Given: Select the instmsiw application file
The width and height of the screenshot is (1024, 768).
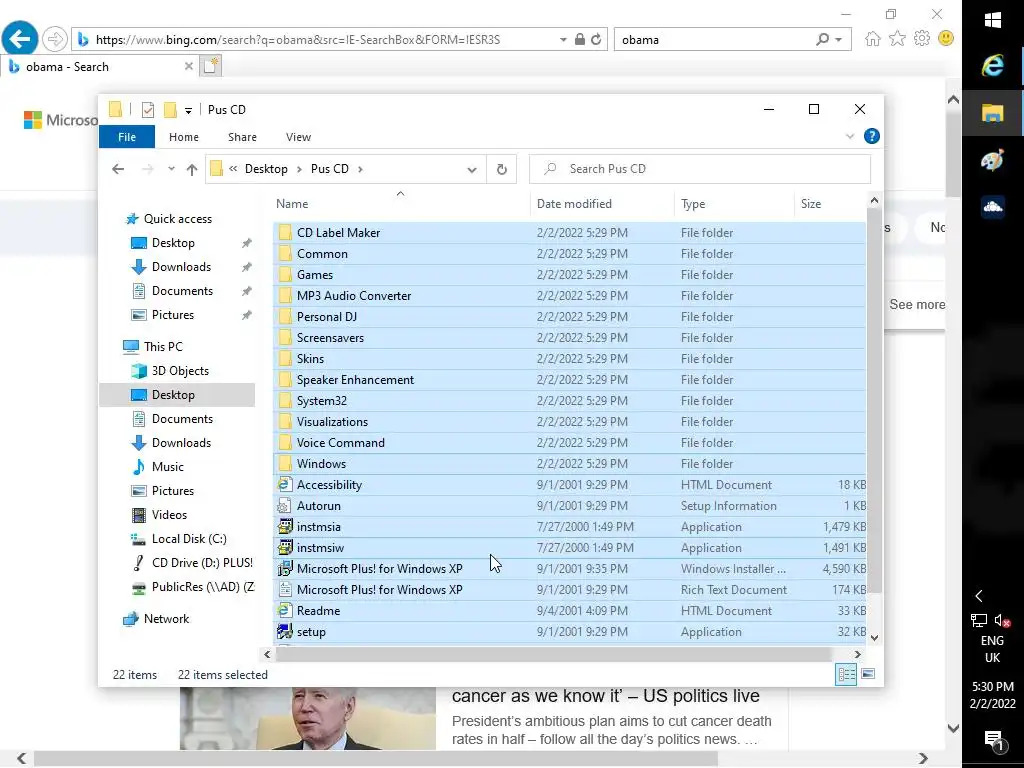Looking at the screenshot, I should pyautogui.click(x=320, y=548).
